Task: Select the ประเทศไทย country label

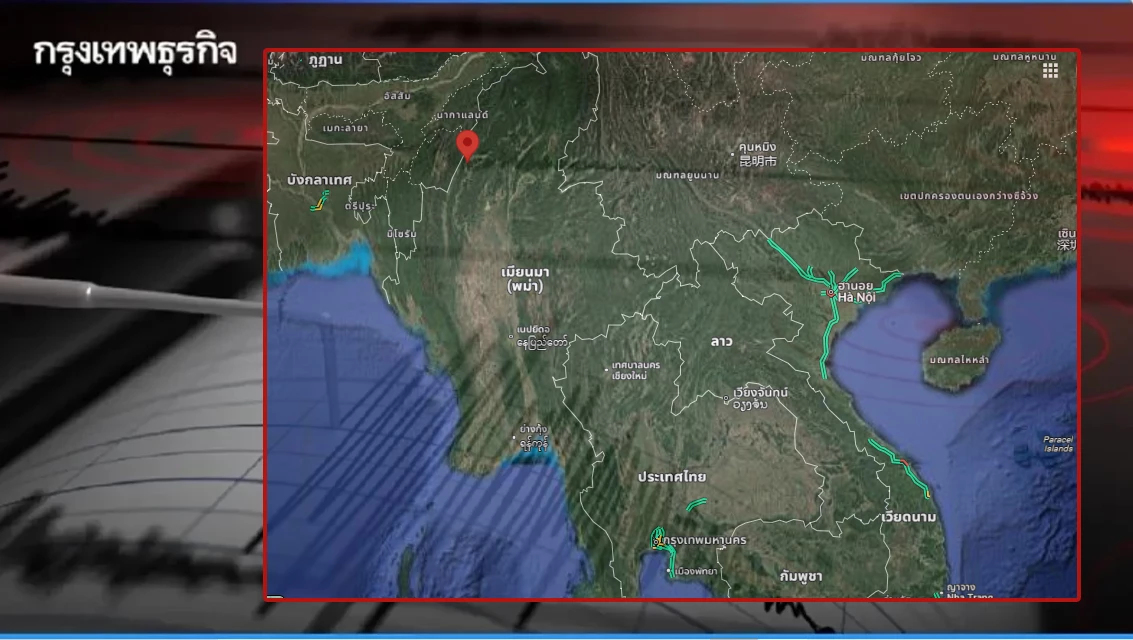Action: (x=672, y=477)
